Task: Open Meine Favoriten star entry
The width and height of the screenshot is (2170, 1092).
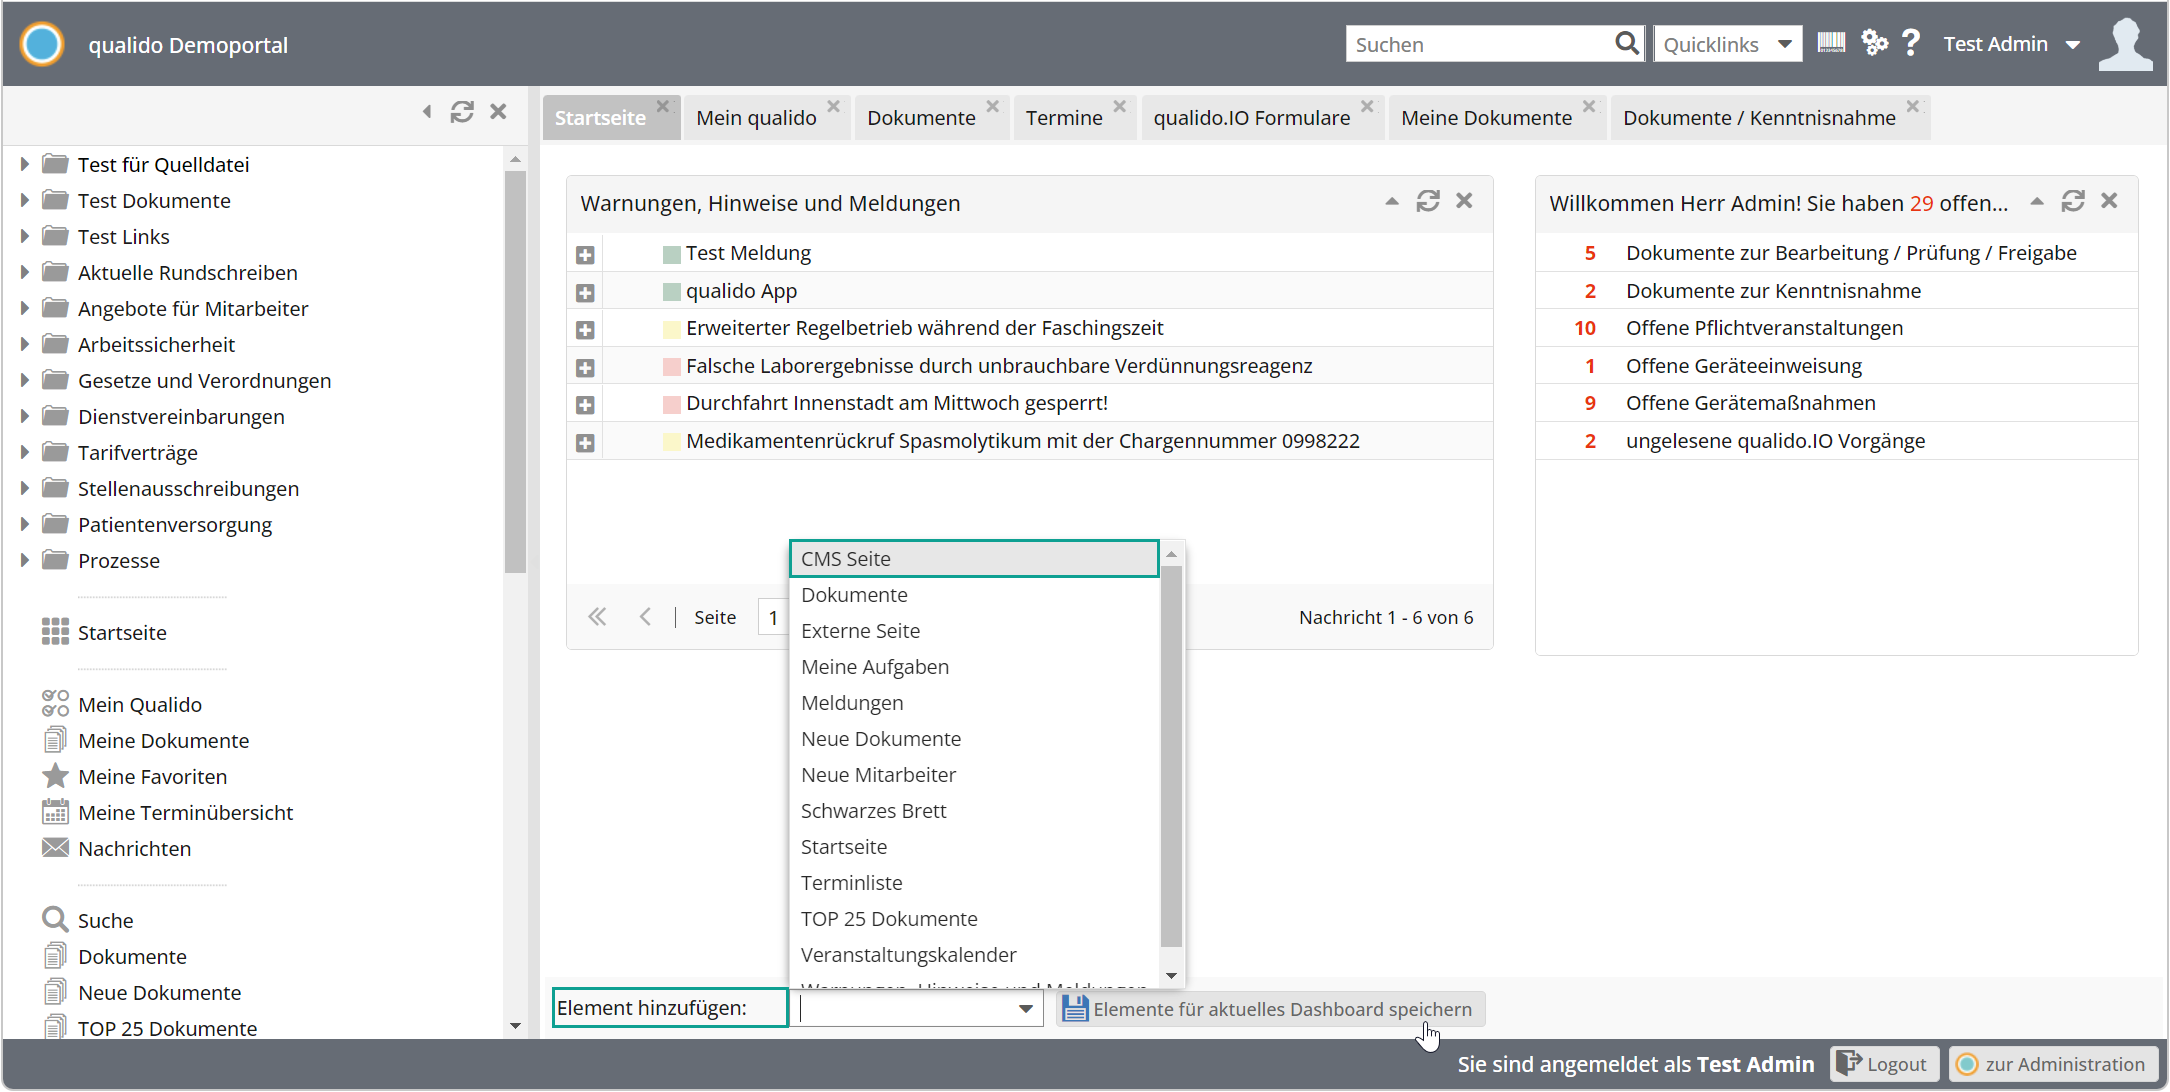Action: point(152,777)
